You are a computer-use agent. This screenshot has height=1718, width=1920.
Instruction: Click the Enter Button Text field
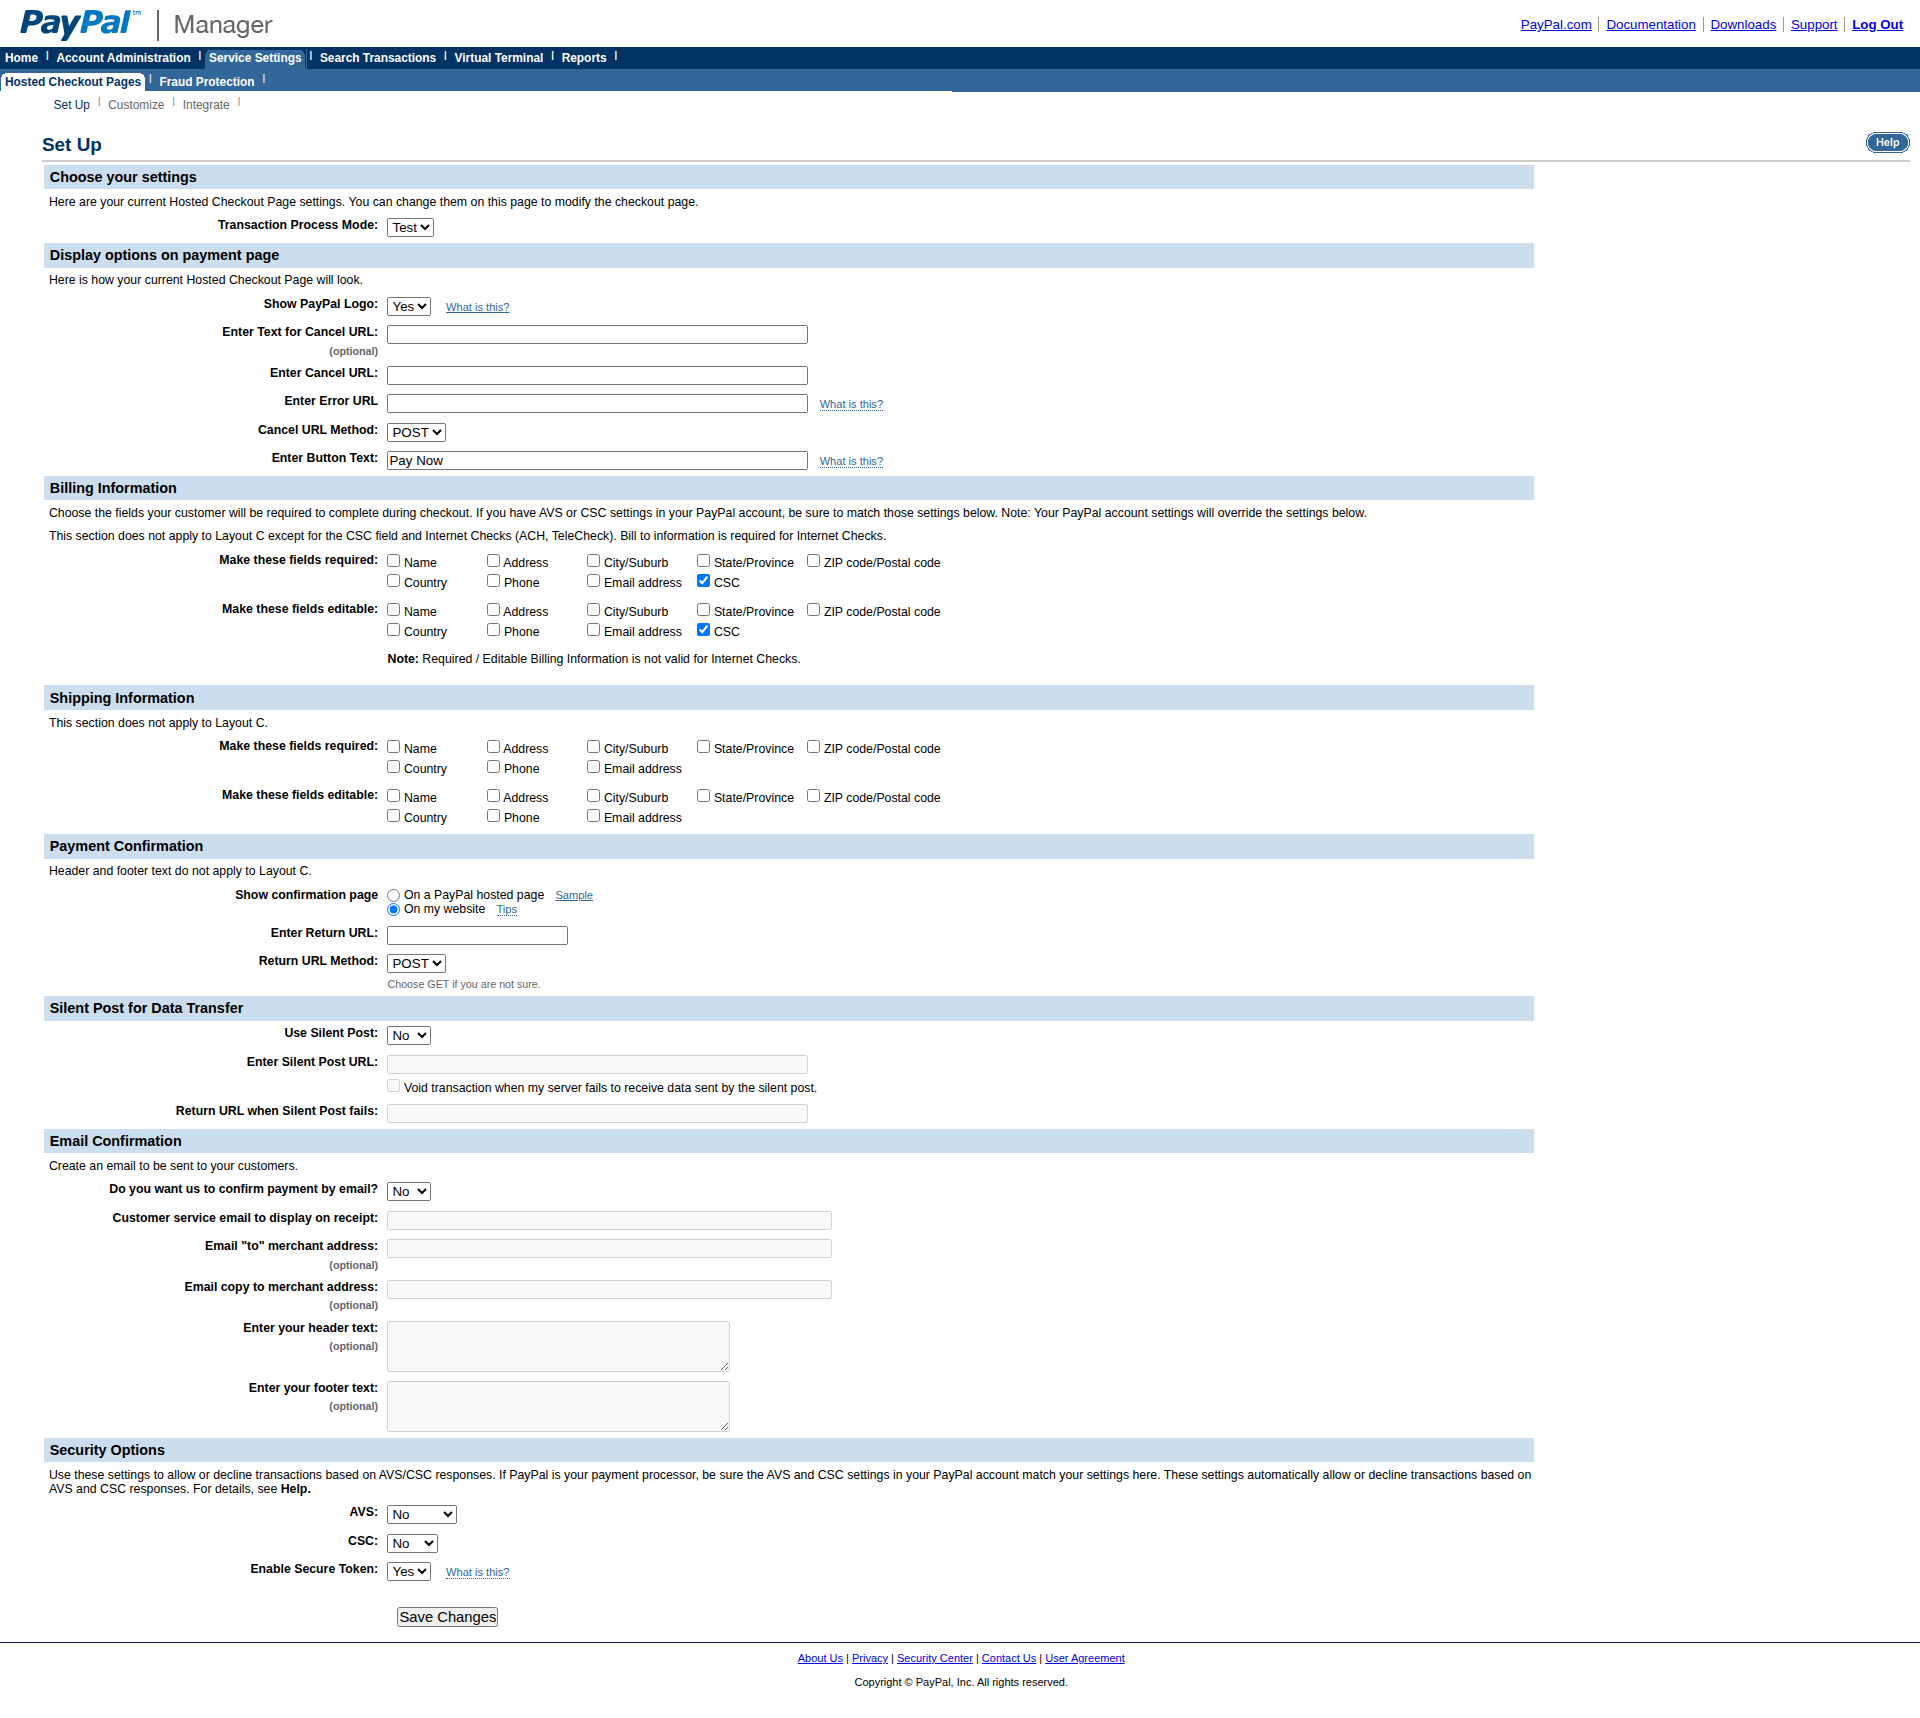click(x=597, y=461)
